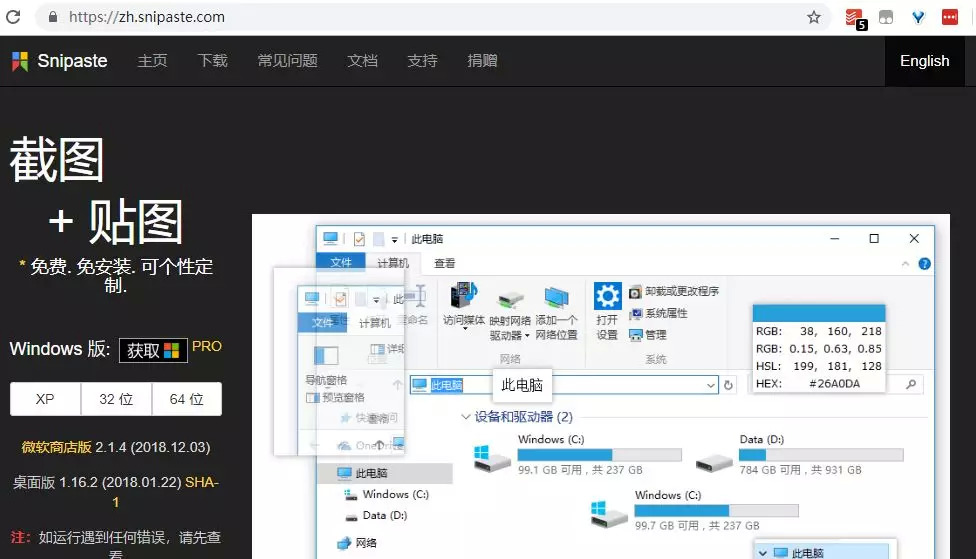The image size is (976, 559).
Task: Click the site lock icon in address bar
Action: coord(53,17)
